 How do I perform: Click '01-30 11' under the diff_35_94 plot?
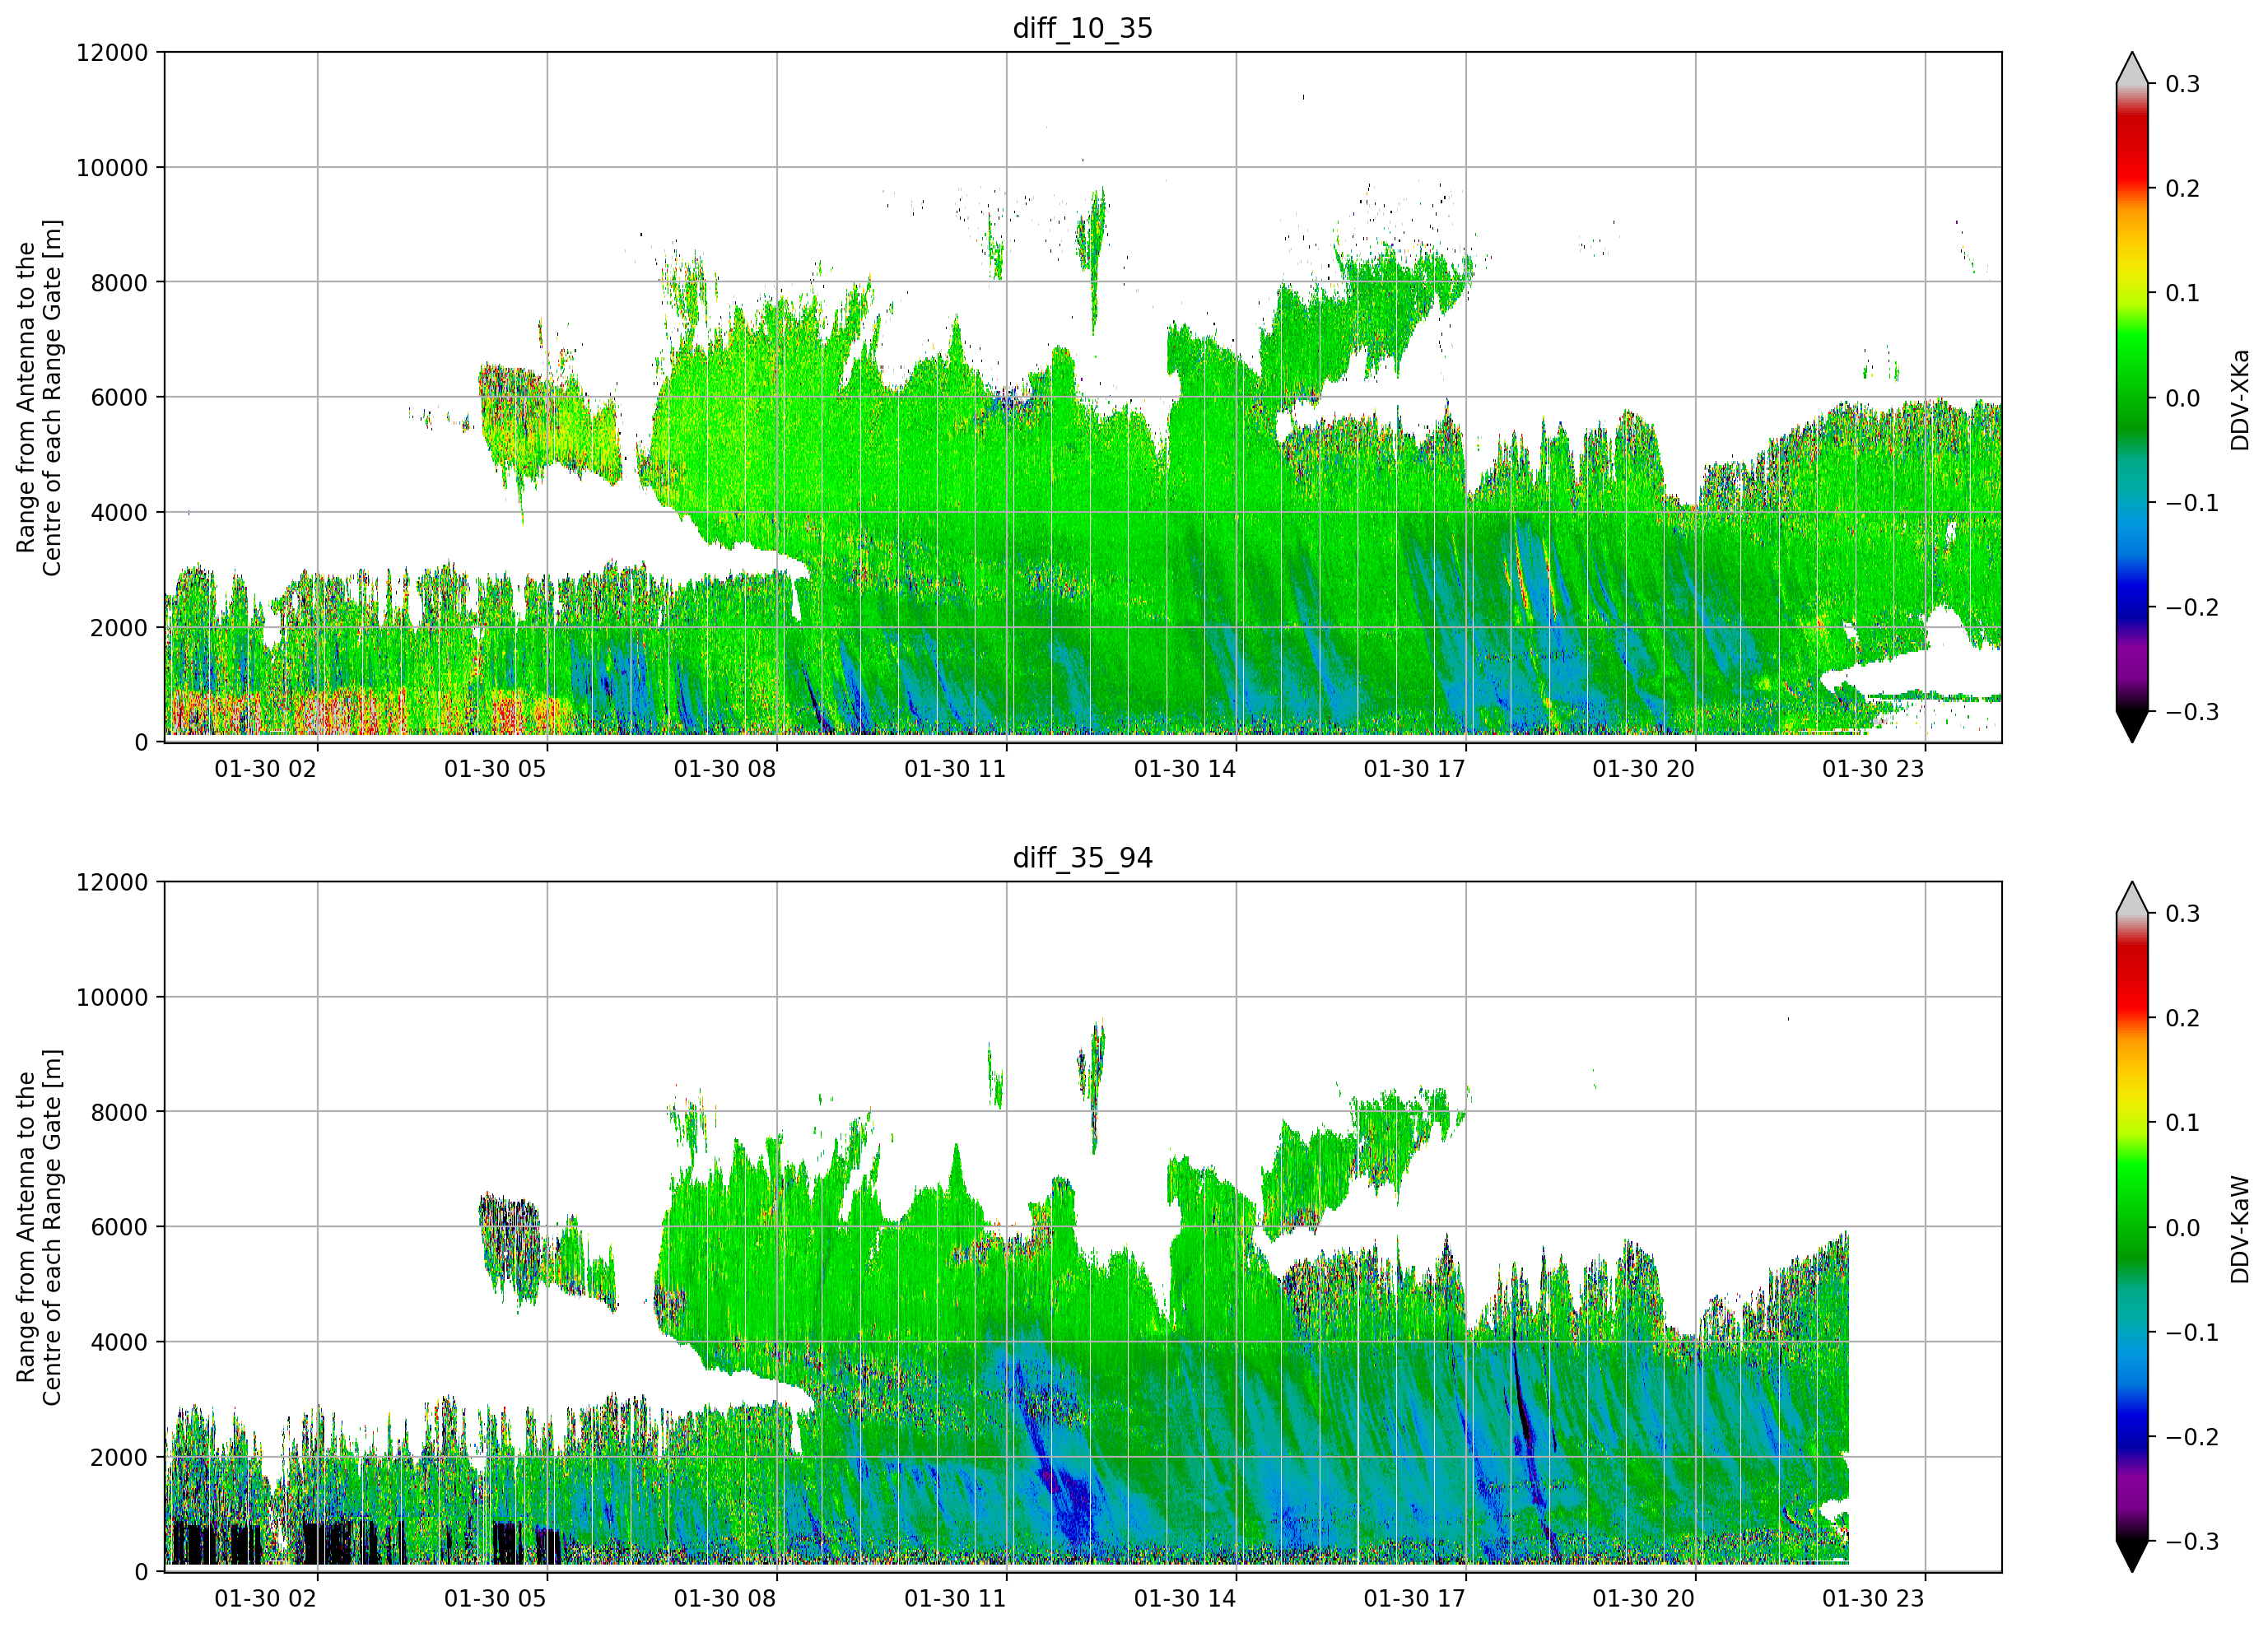point(955,1599)
